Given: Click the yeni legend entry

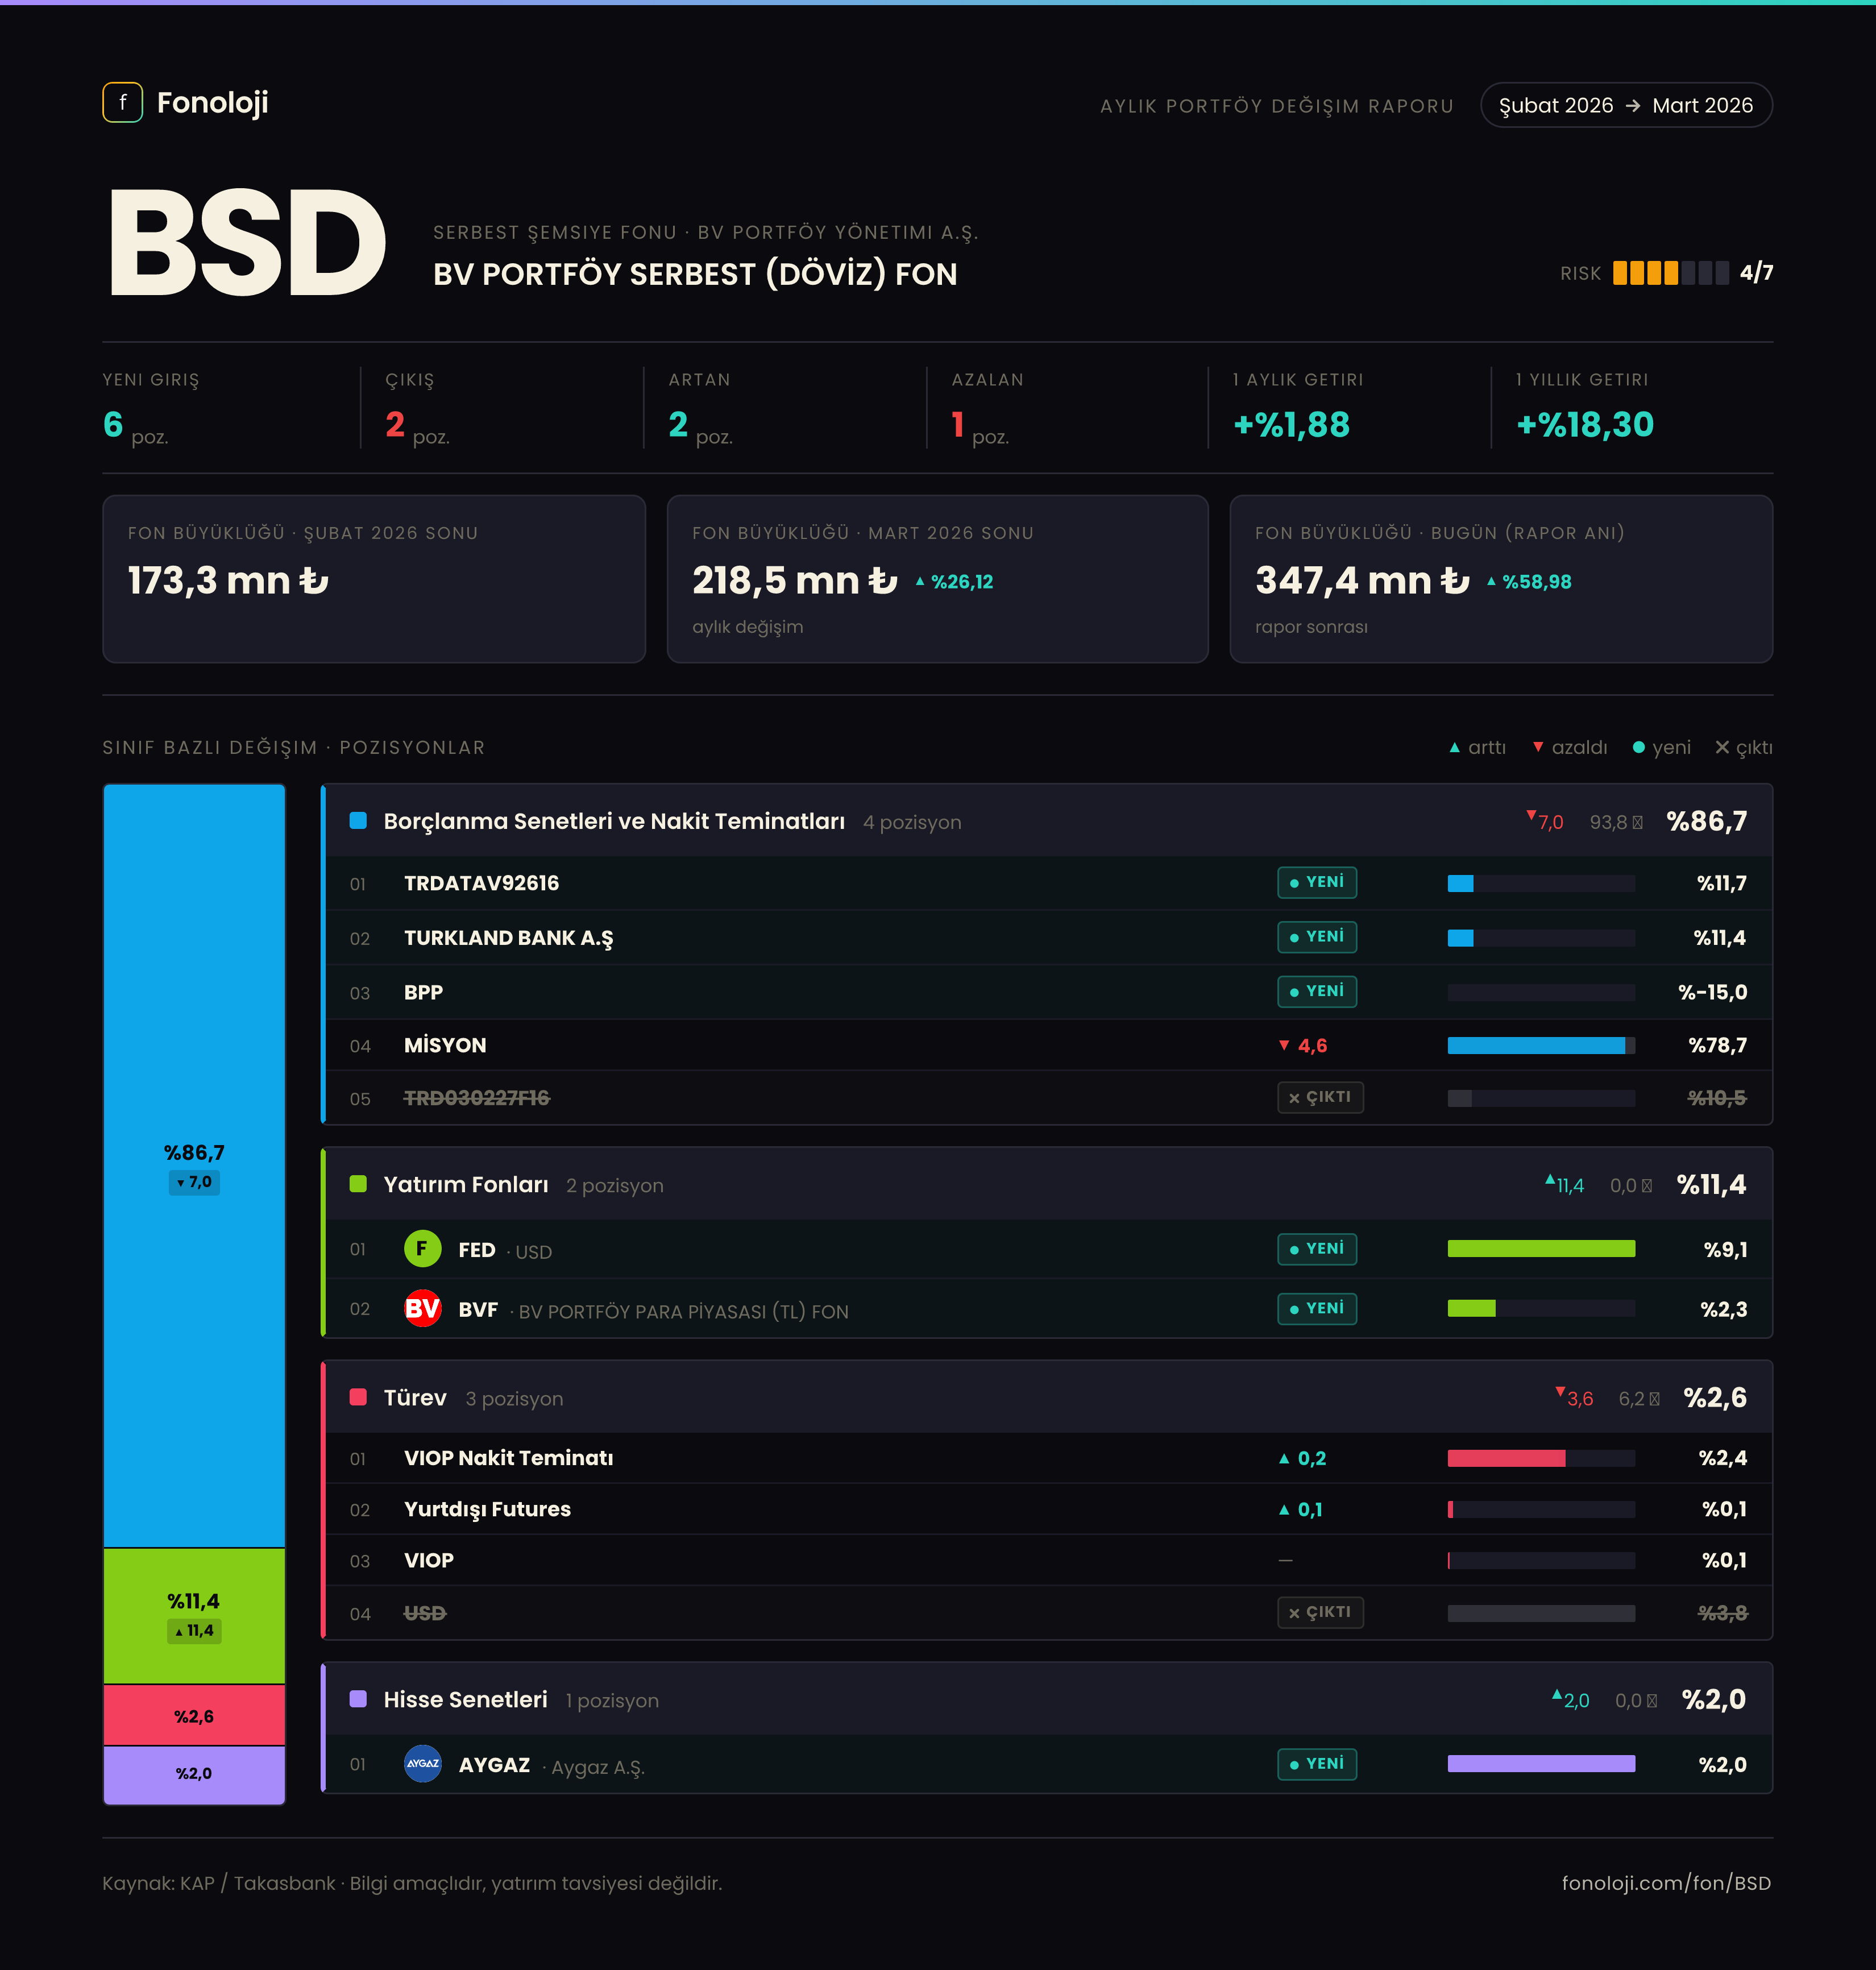Looking at the screenshot, I should click(1661, 747).
